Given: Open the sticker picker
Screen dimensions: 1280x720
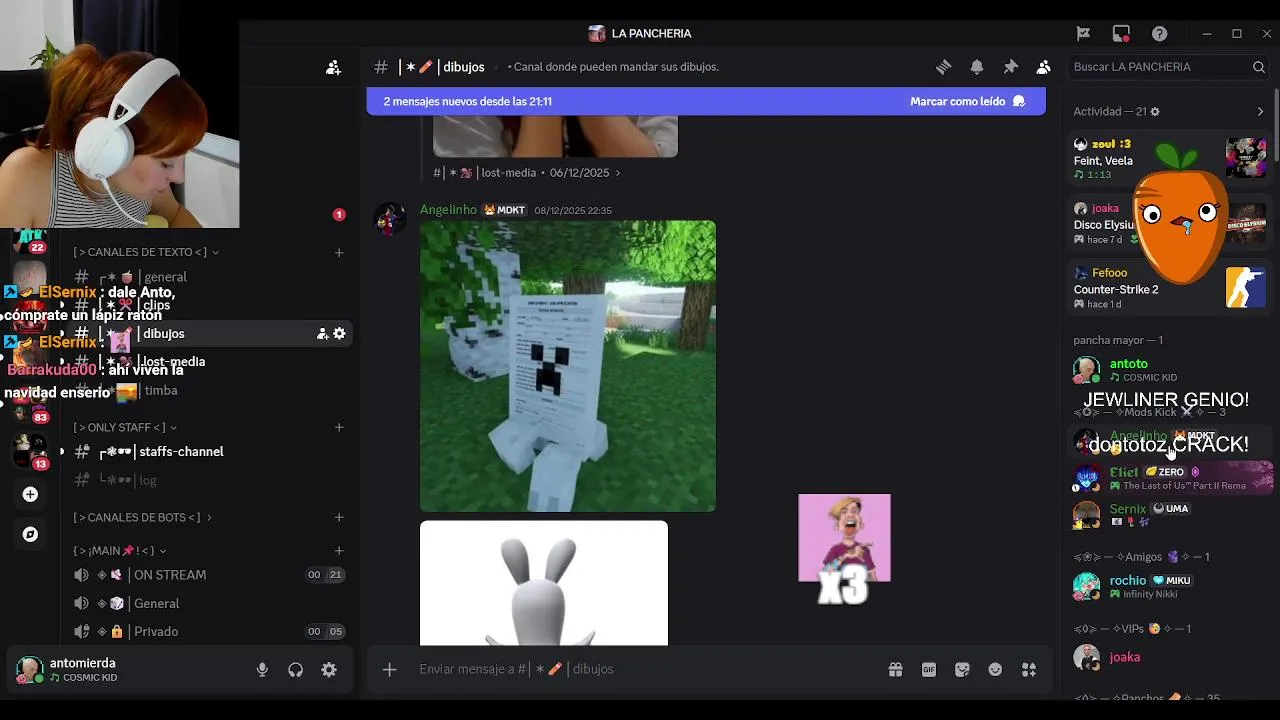Looking at the screenshot, I should (962, 669).
